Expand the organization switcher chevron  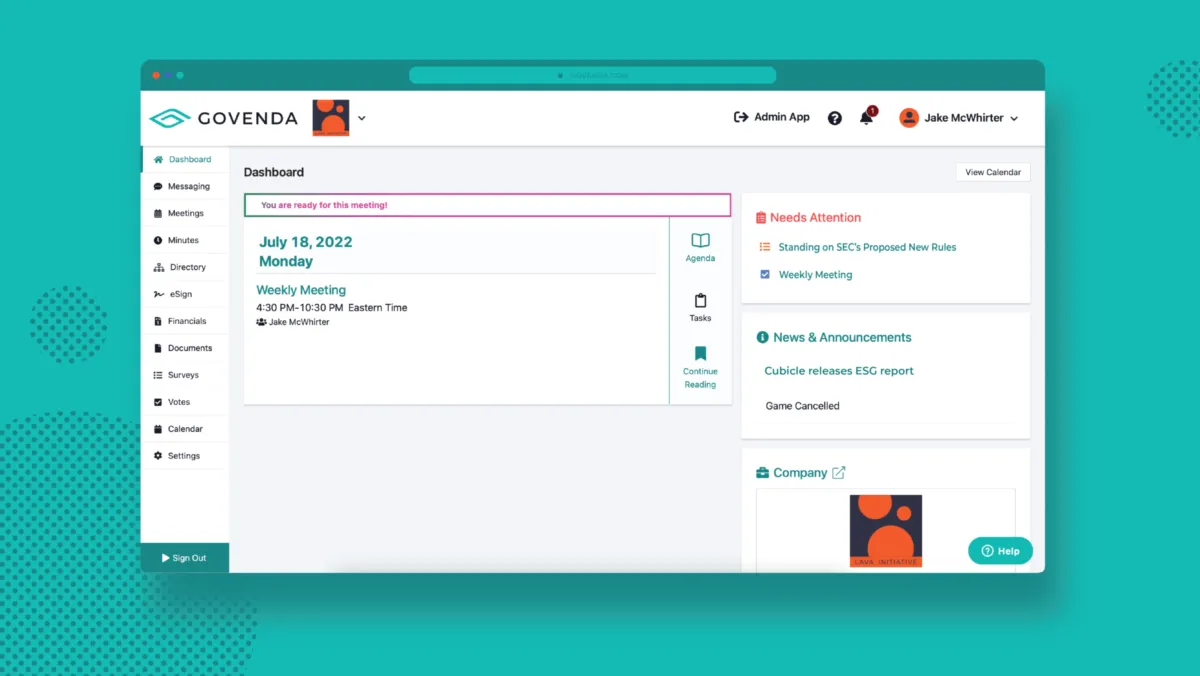pos(362,118)
